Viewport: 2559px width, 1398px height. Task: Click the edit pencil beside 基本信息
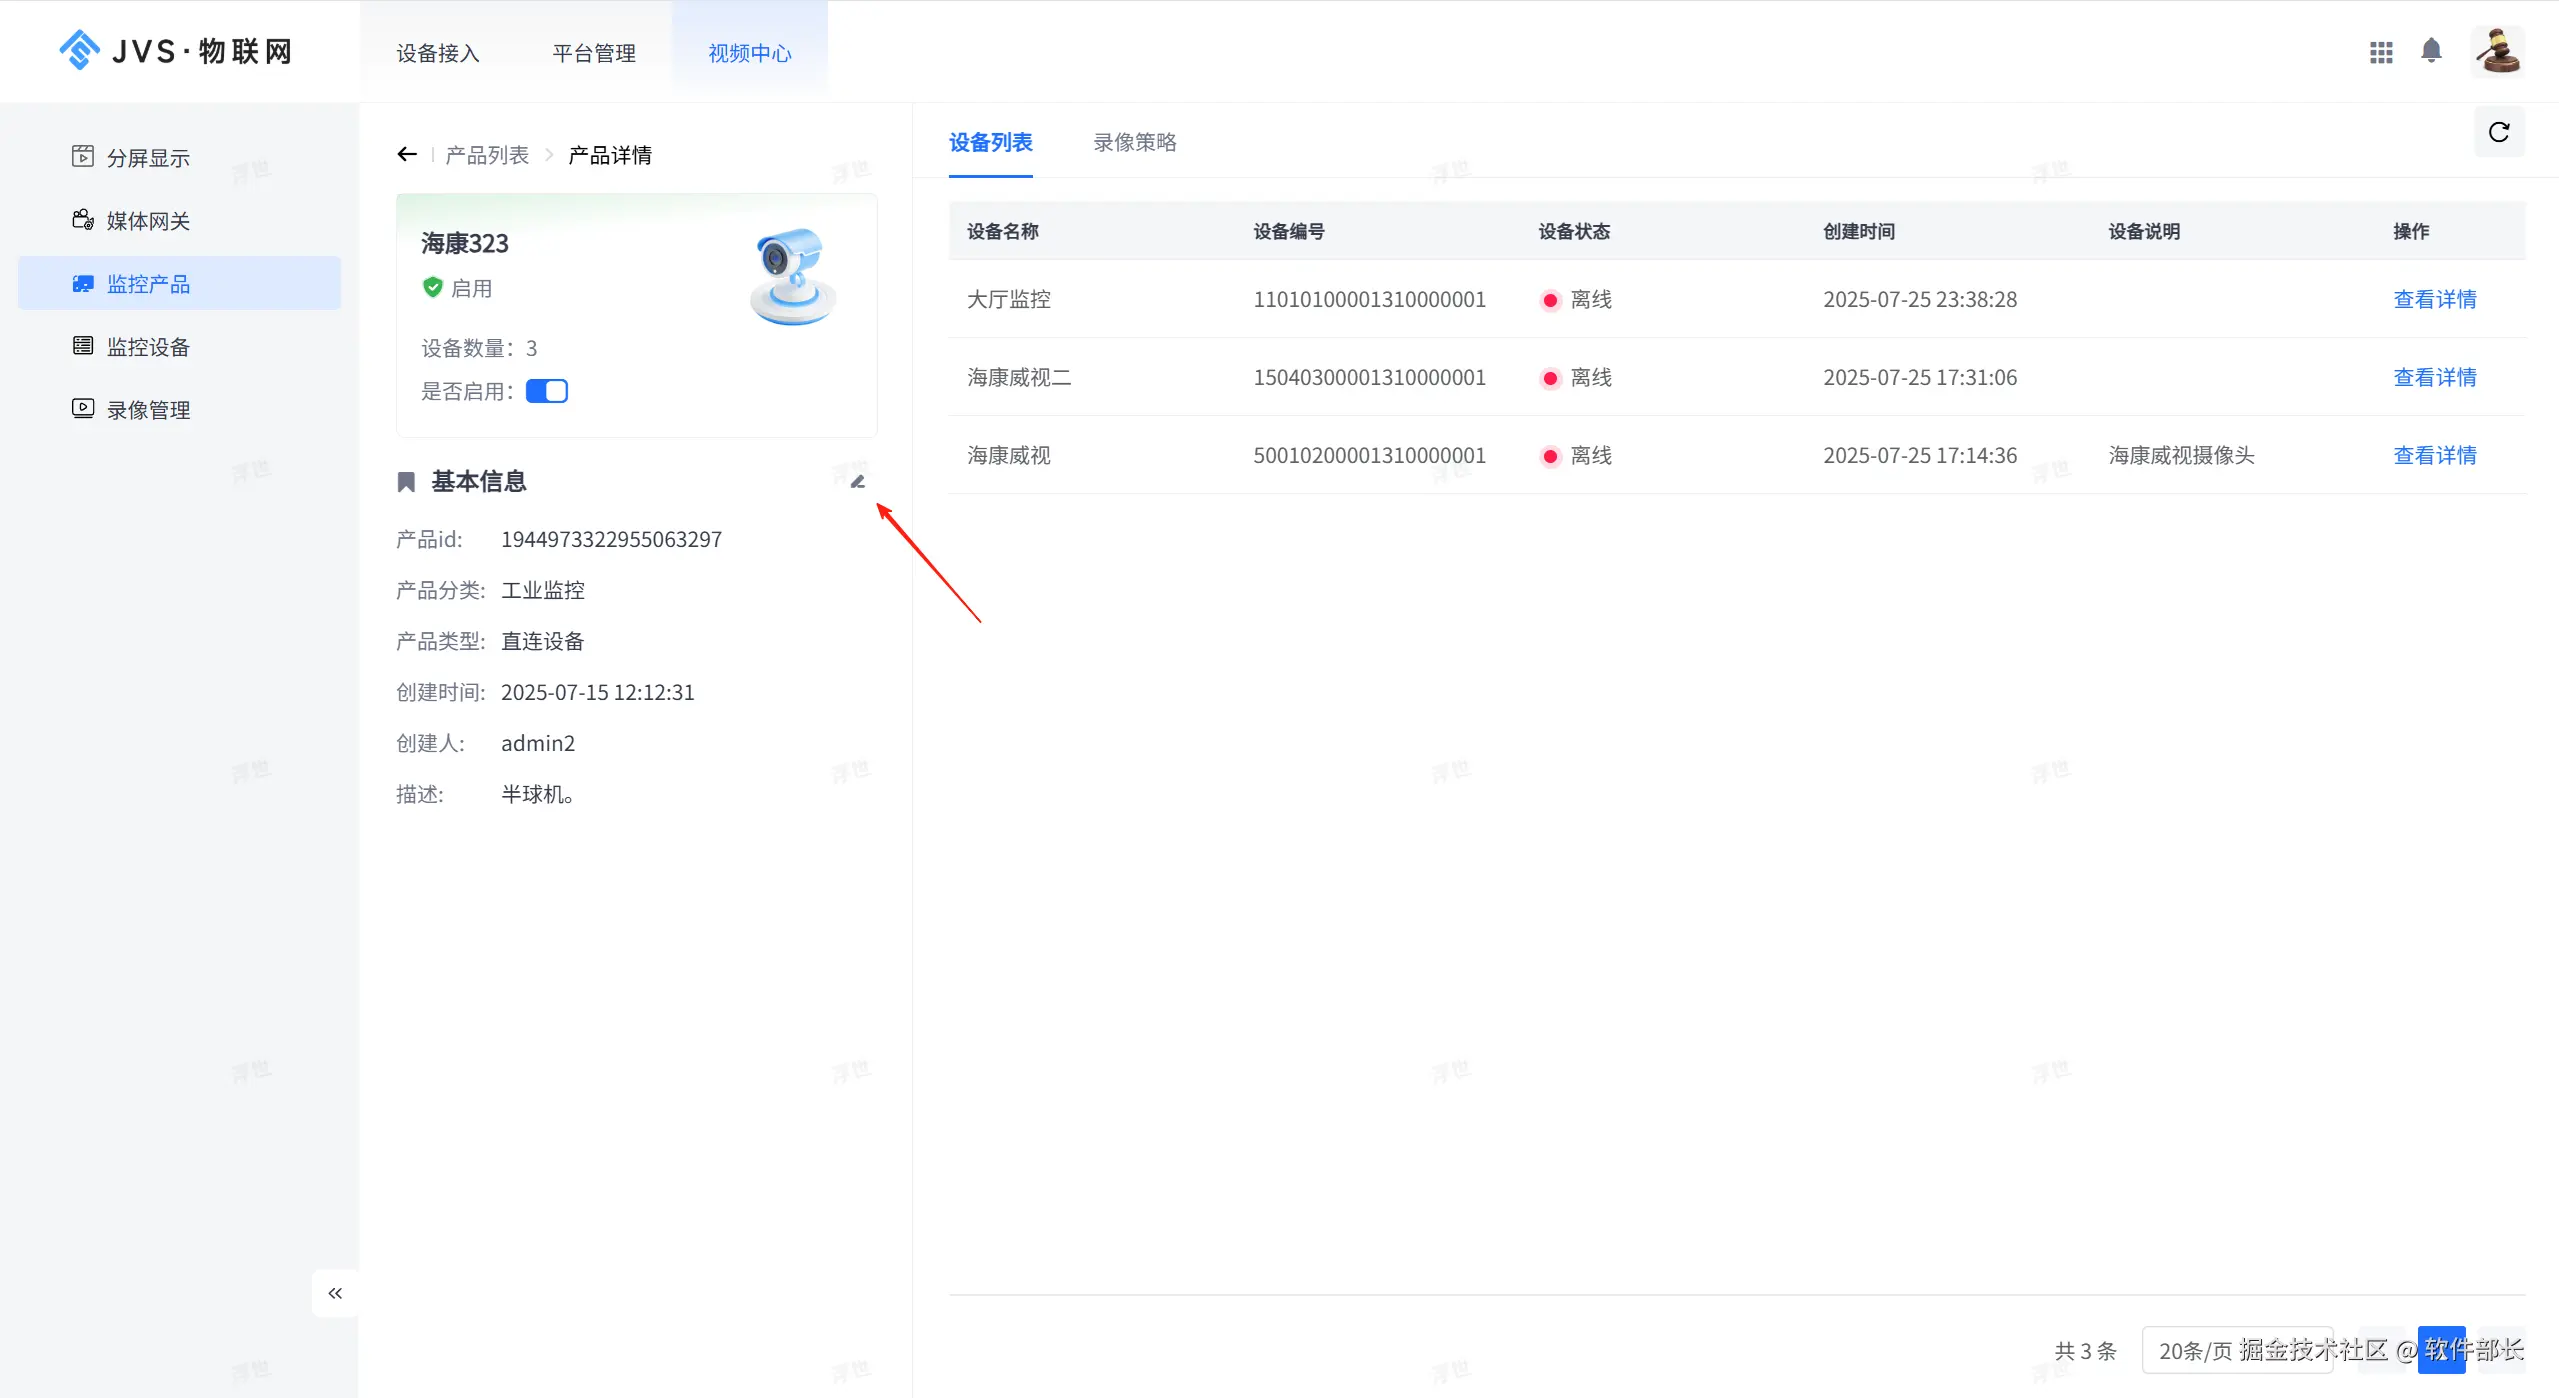857,482
